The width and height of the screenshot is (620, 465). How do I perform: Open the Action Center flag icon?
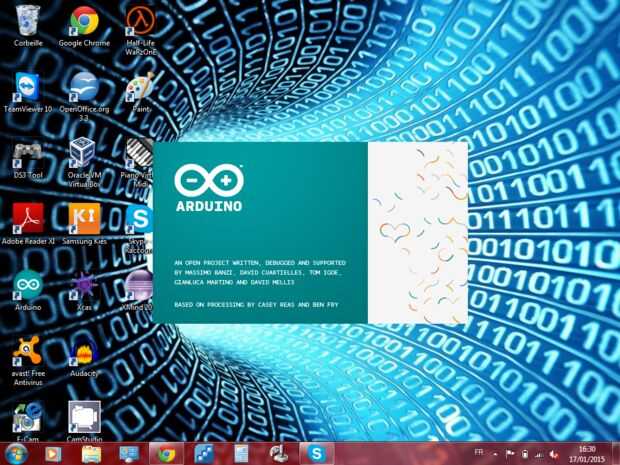pos(510,454)
